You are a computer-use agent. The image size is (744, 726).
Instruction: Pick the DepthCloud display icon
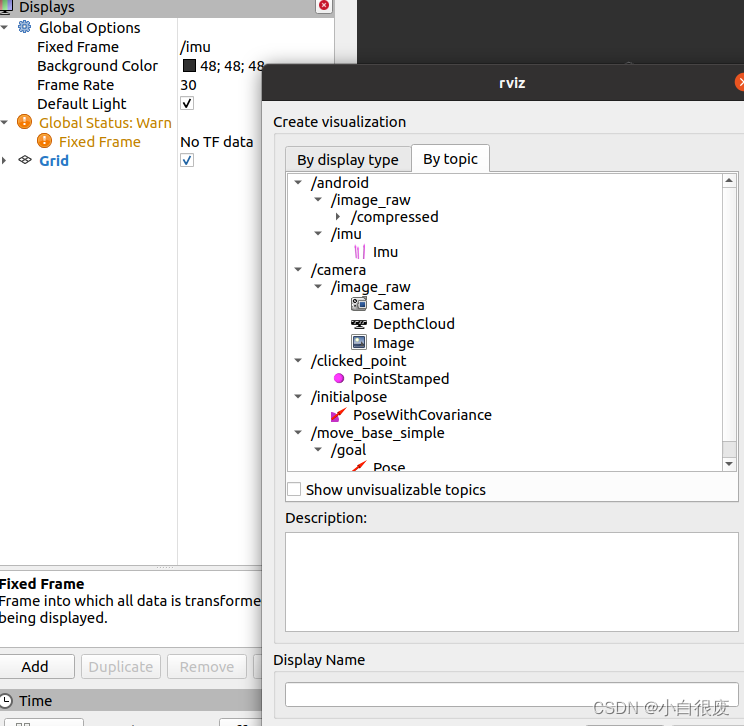coord(359,324)
